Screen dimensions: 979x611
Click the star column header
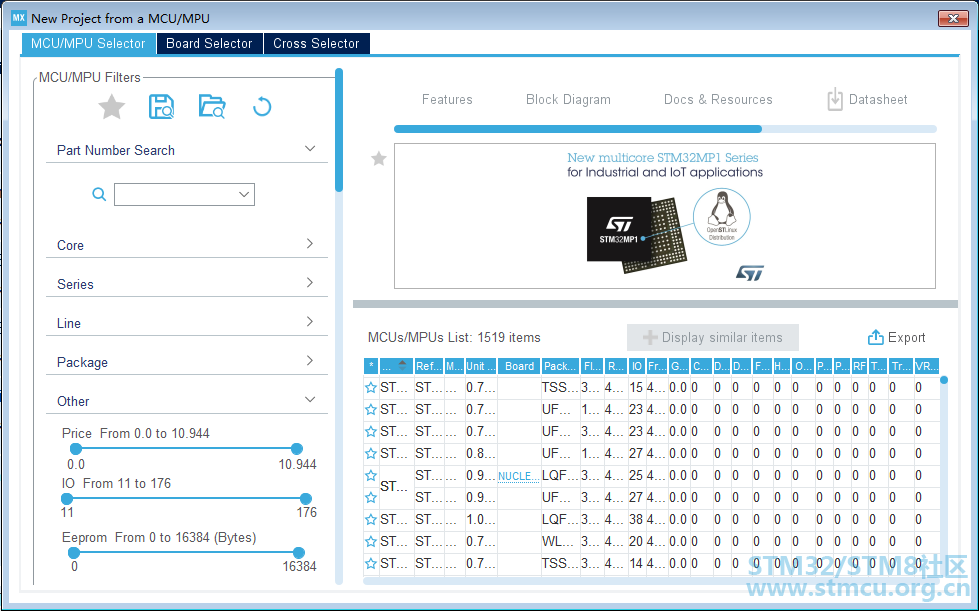[371, 366]
